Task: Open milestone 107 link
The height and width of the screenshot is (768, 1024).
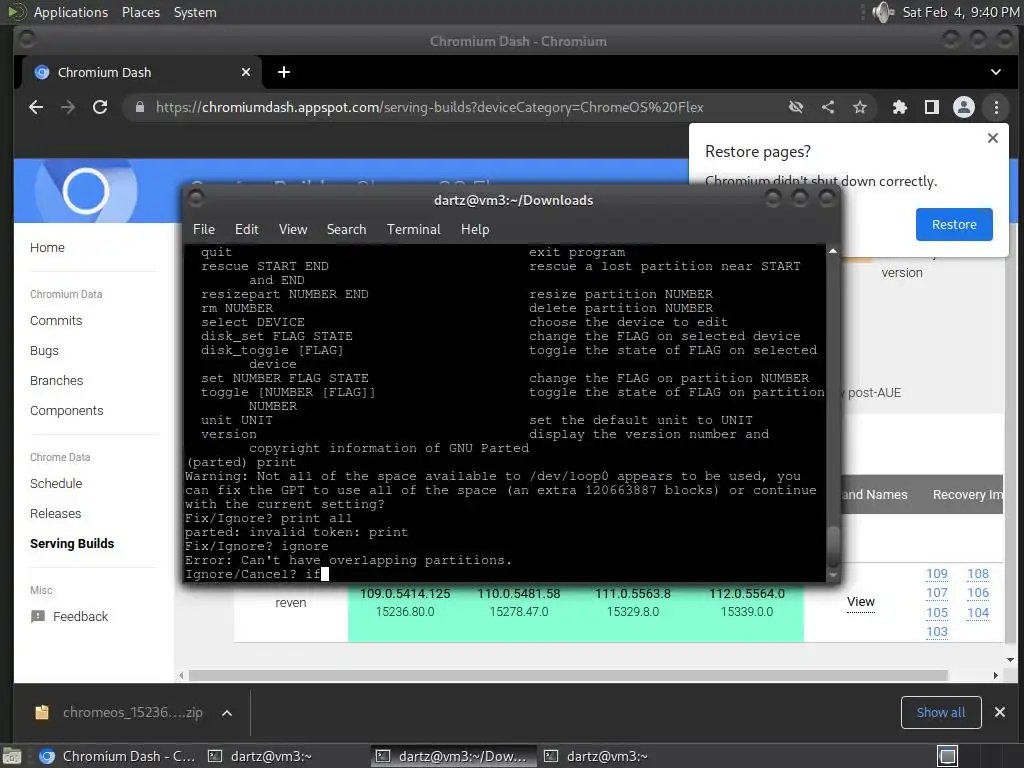Action: point(936,592)
